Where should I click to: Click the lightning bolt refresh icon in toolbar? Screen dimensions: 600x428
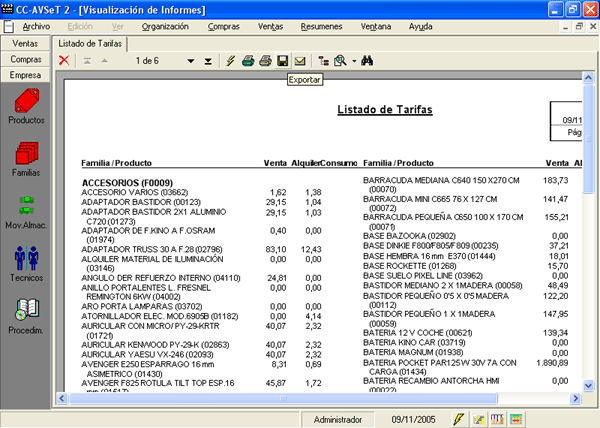(230, 61)
